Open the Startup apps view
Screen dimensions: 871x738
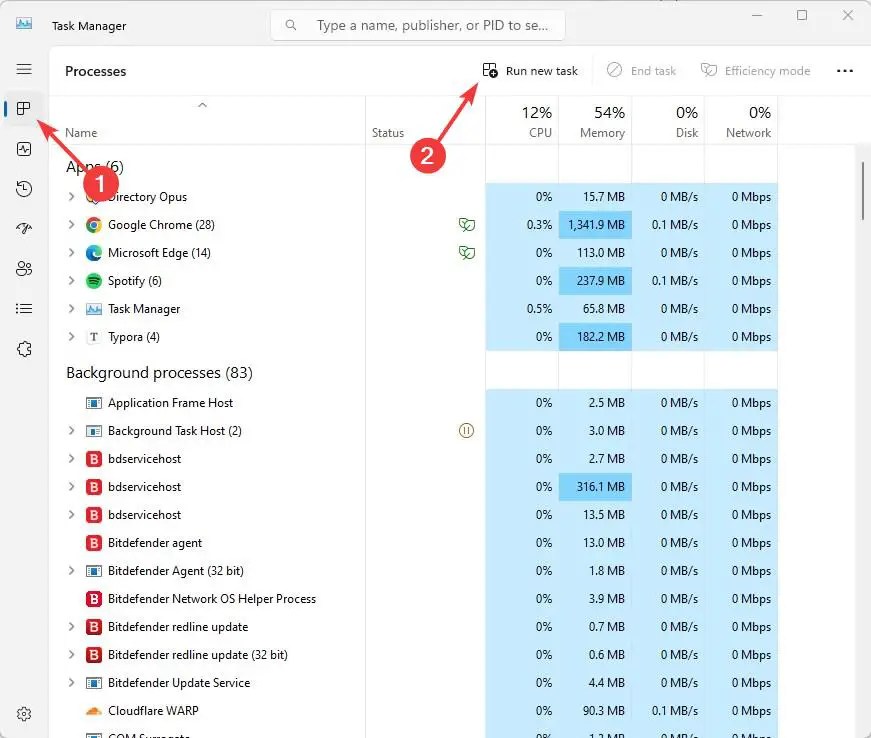point(23,228)
